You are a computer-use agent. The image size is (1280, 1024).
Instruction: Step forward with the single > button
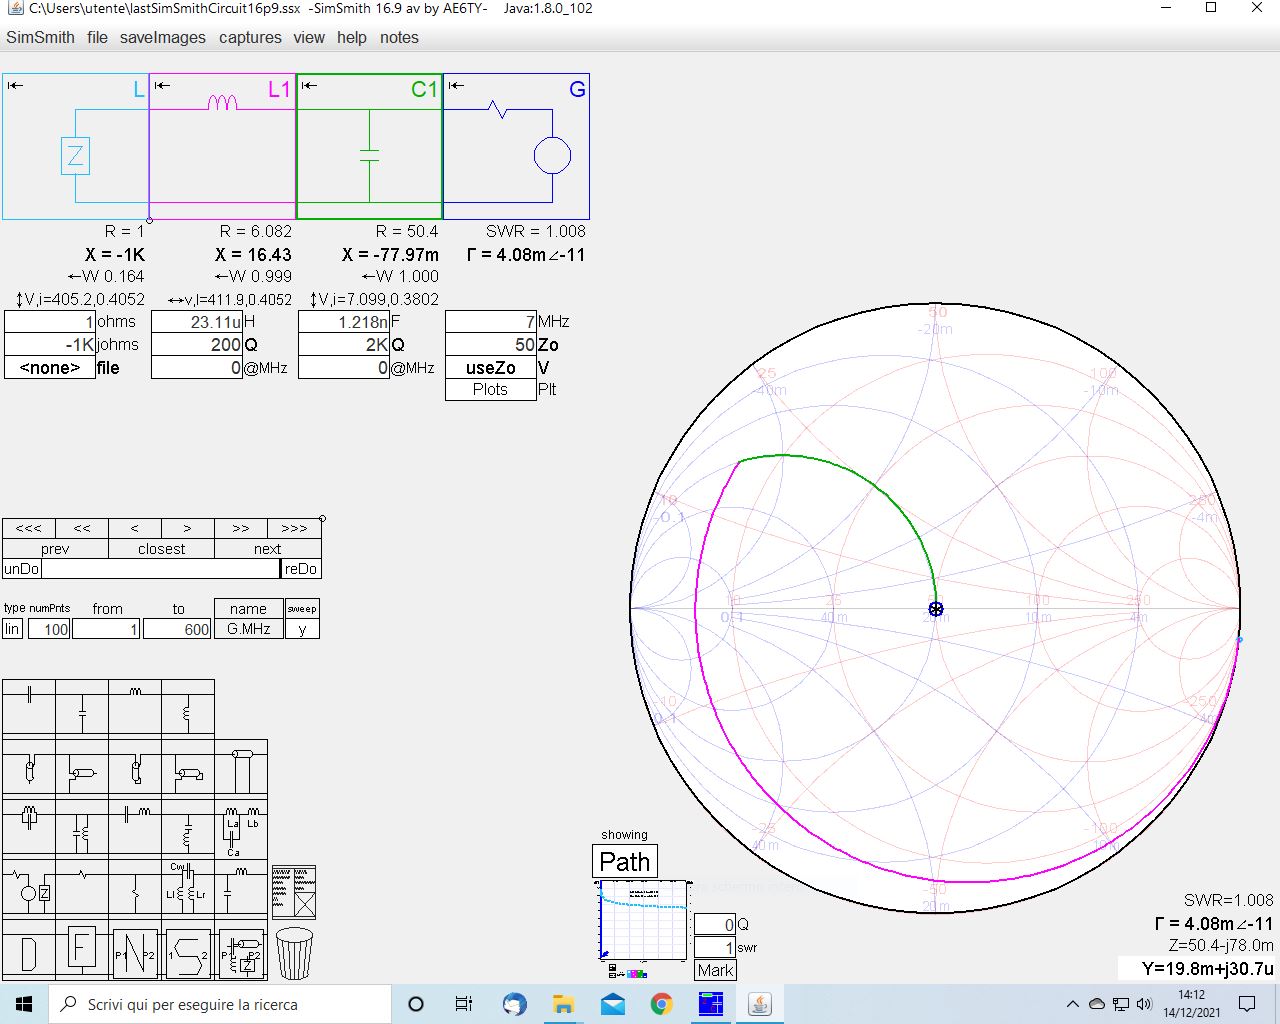click(188, 528)
